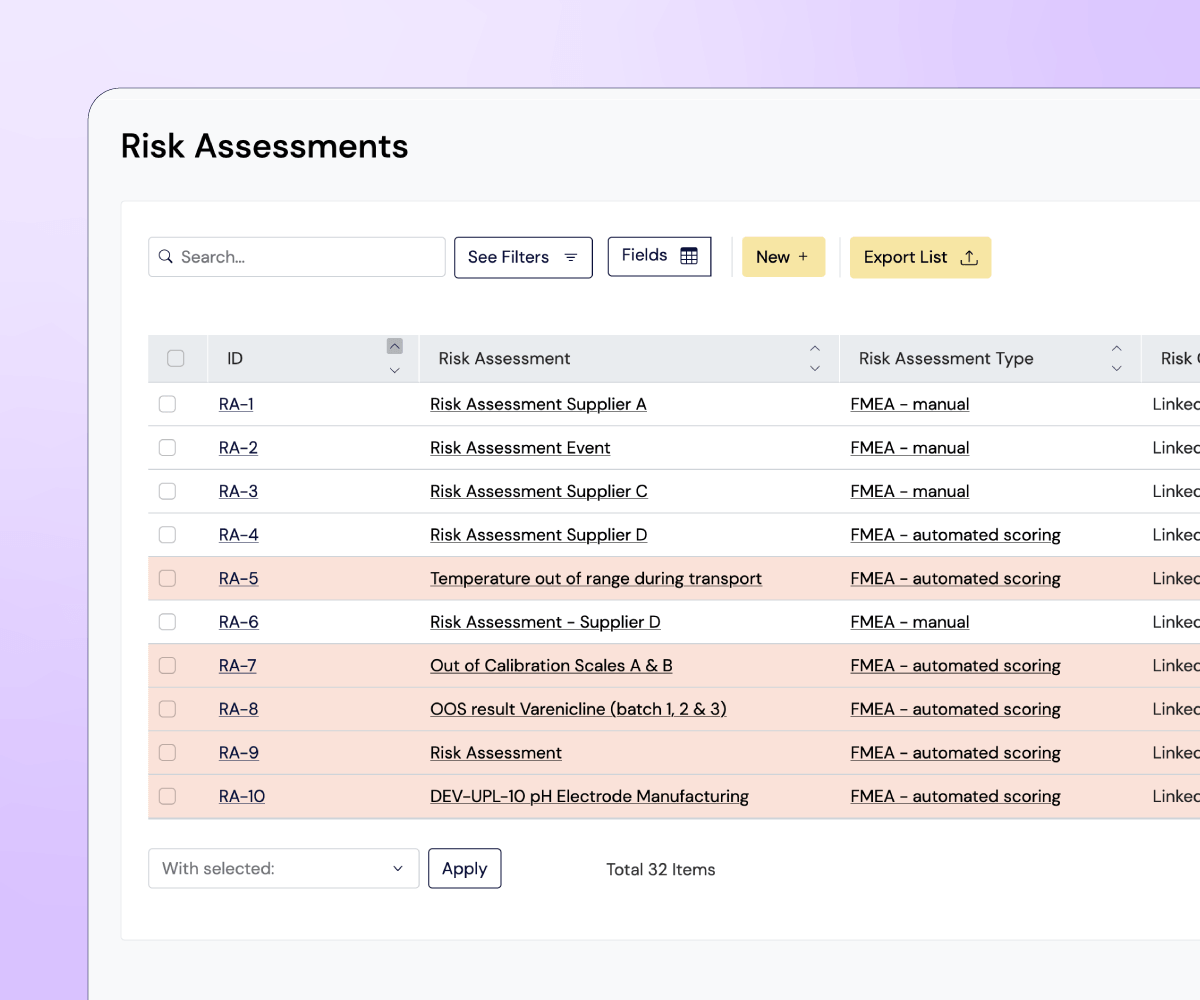
Task: Open the RA-1 ID link
Action: click(236, 404)
